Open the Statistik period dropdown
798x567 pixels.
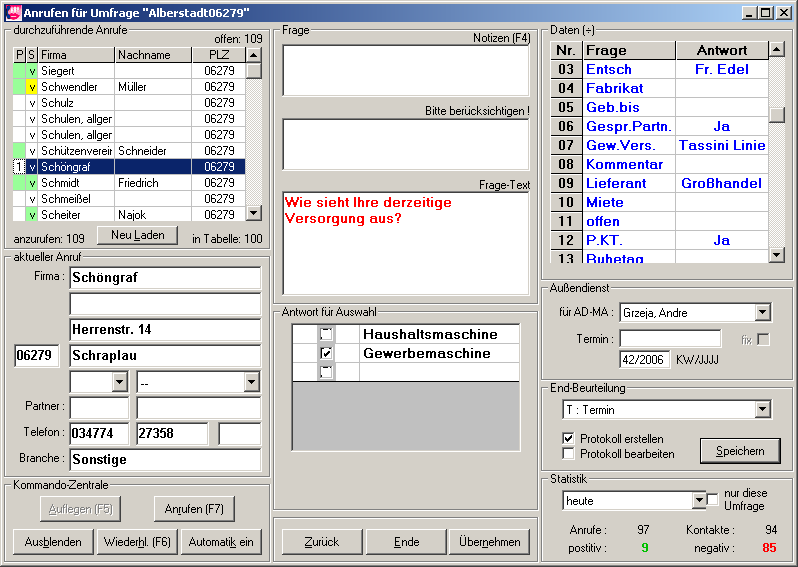[x=699, y=500]
